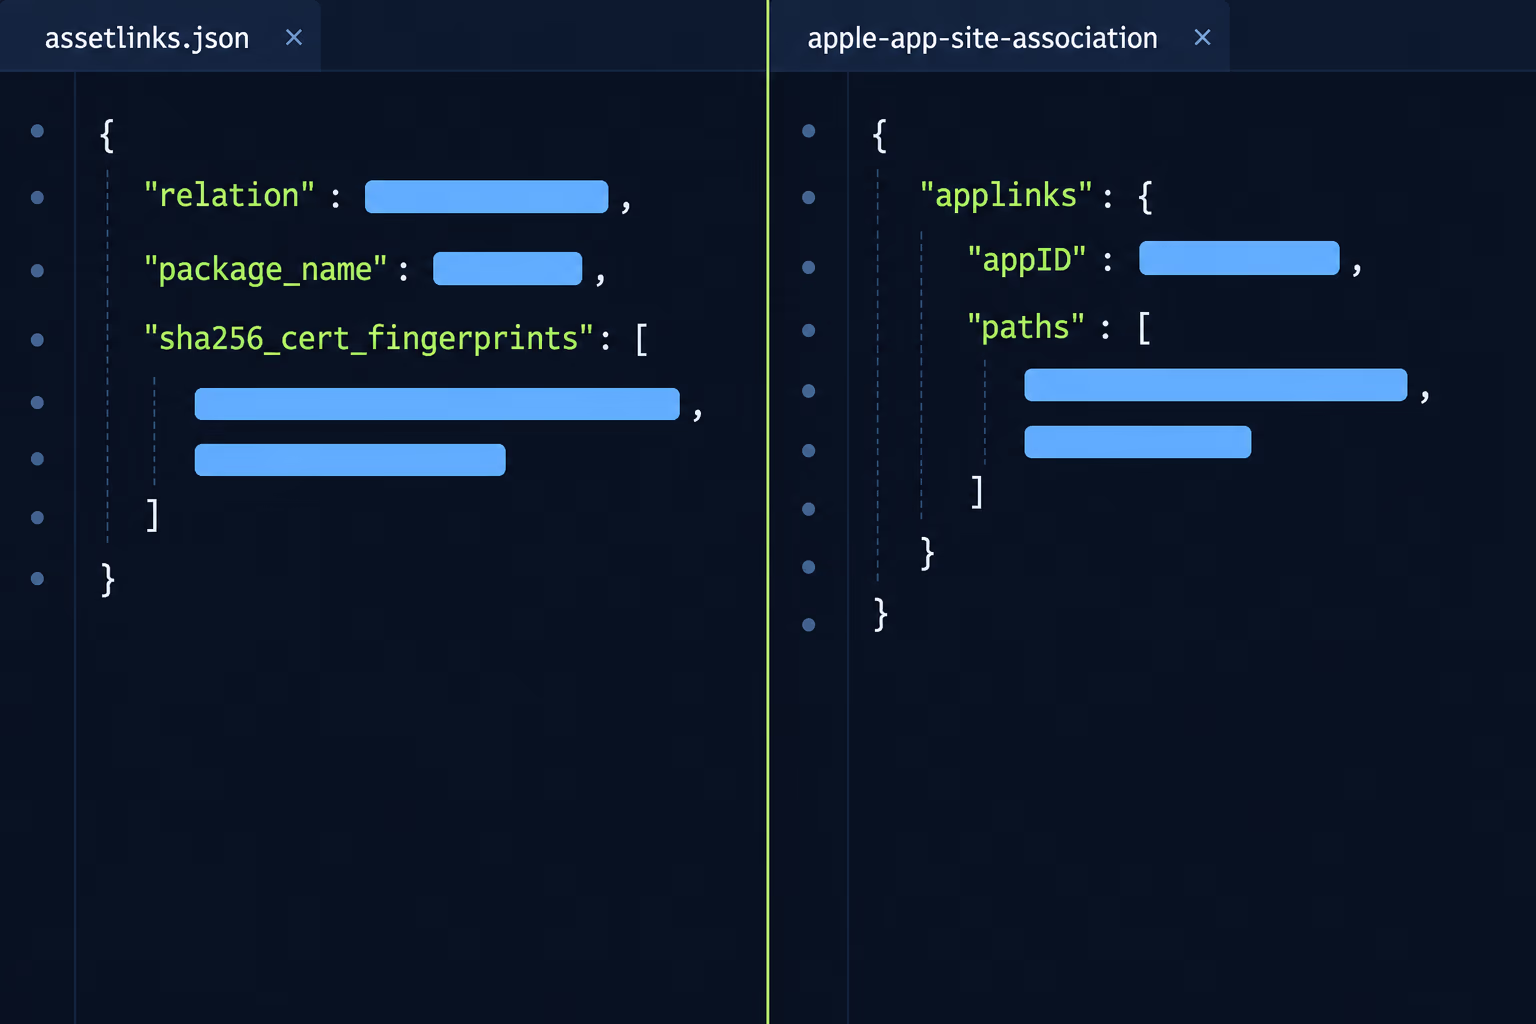The image size is (1536, 1024).
Task: Click the blue value placeholder after "relation"
Action: tap(486, 197)
